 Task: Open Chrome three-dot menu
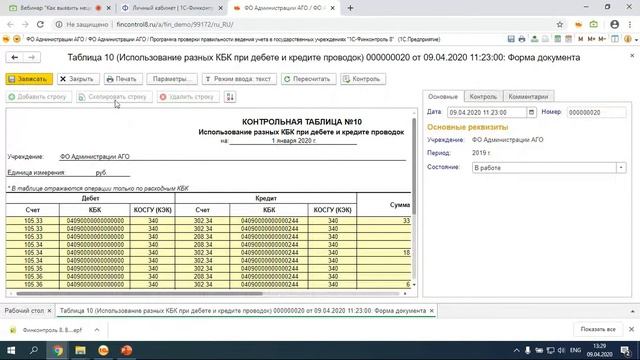[x=631, y=24]
